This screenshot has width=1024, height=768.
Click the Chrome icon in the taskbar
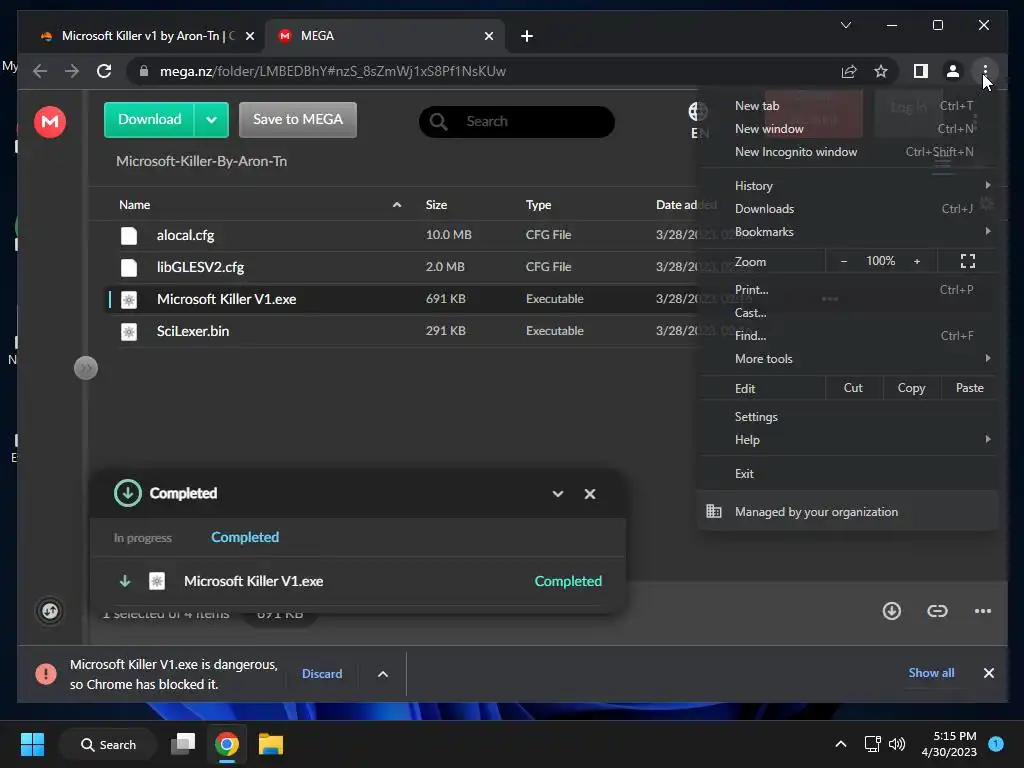coord(227,744)
